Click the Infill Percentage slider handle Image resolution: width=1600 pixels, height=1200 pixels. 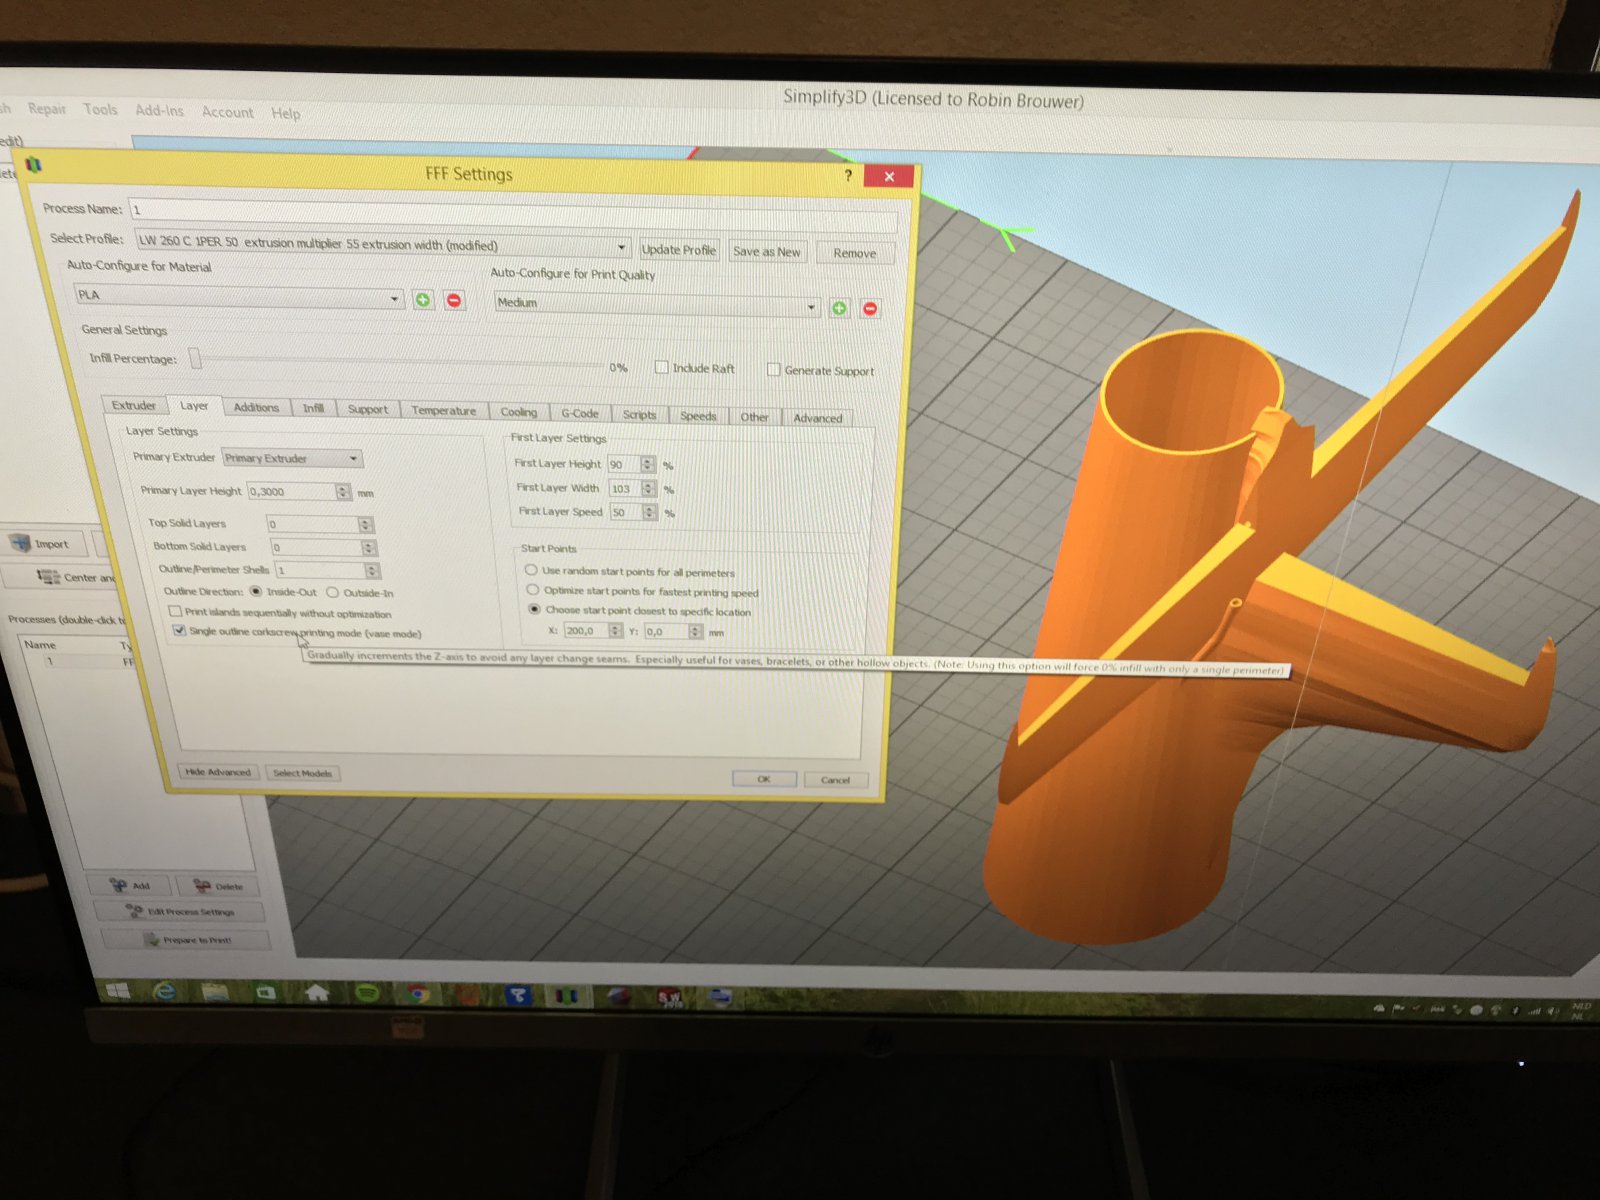196,358
